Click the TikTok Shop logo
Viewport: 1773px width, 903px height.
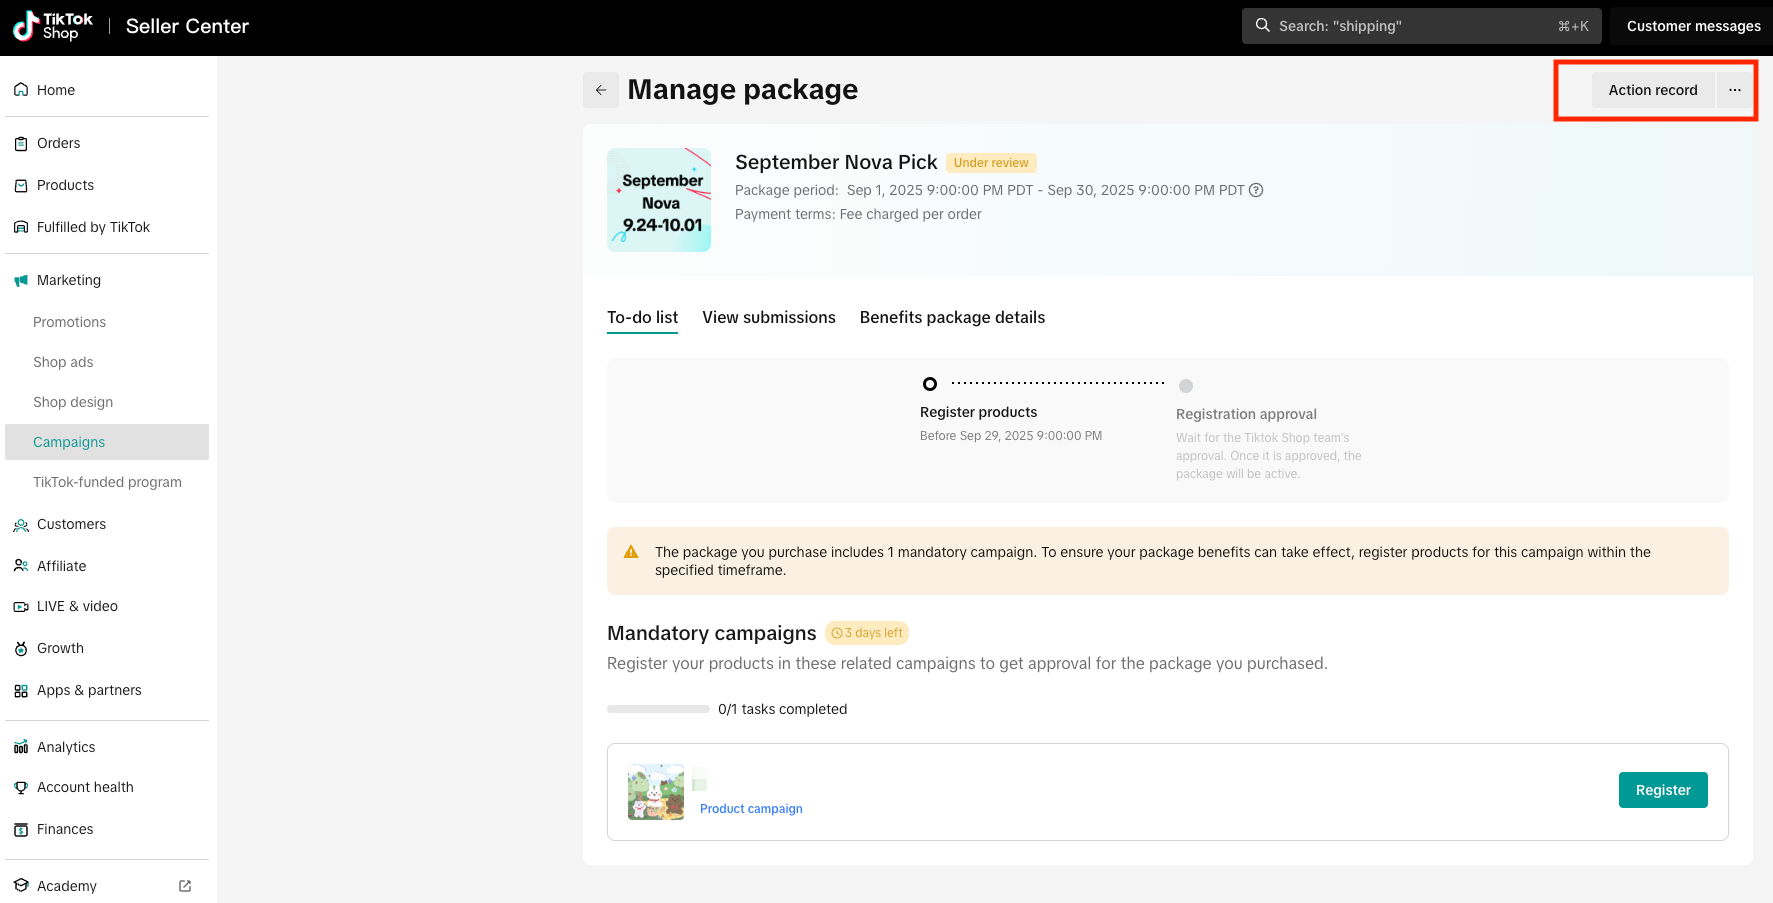click(x=53, y=26)
